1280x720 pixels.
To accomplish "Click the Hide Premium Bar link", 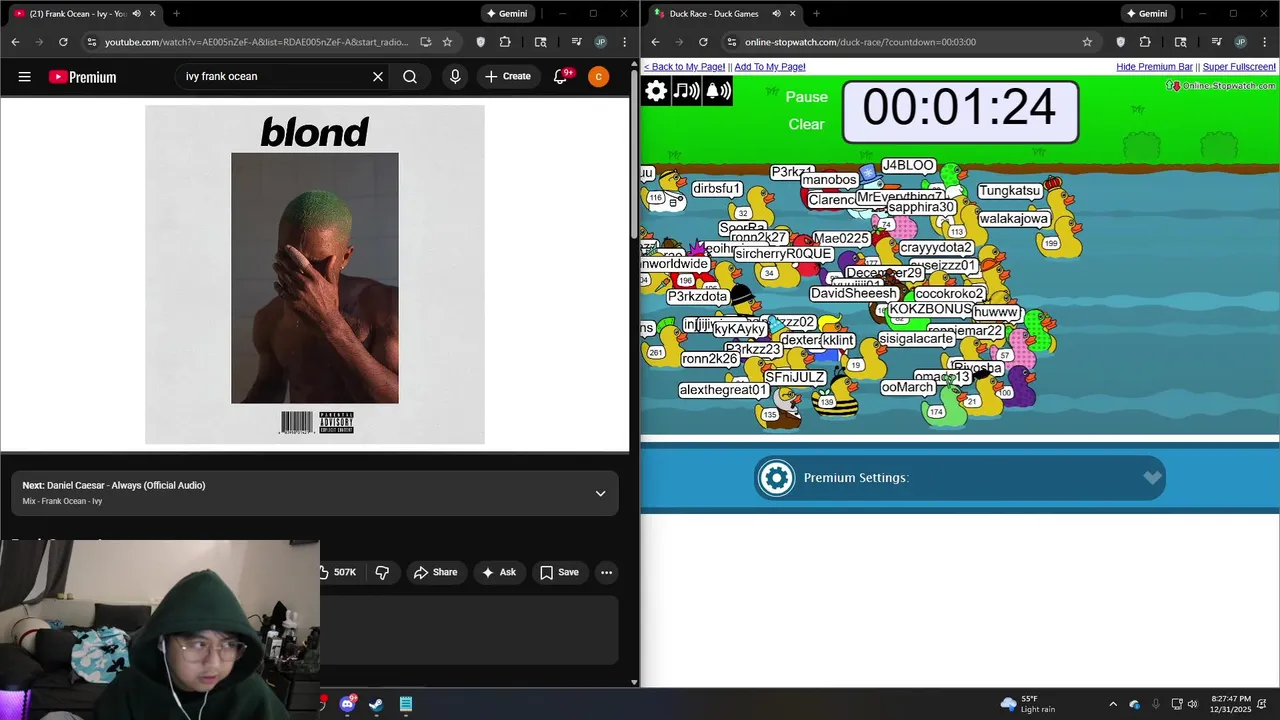I will 1154,66.
